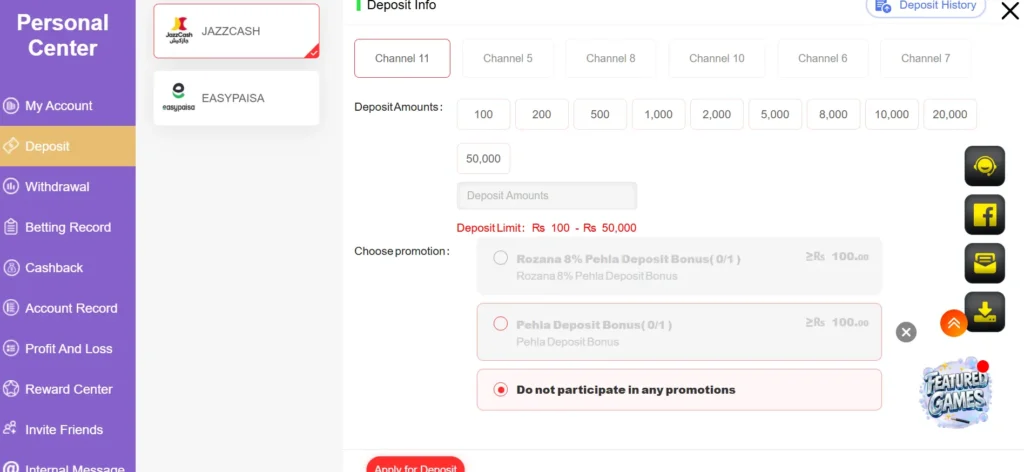Open My Account menu item

coord(68,106)
